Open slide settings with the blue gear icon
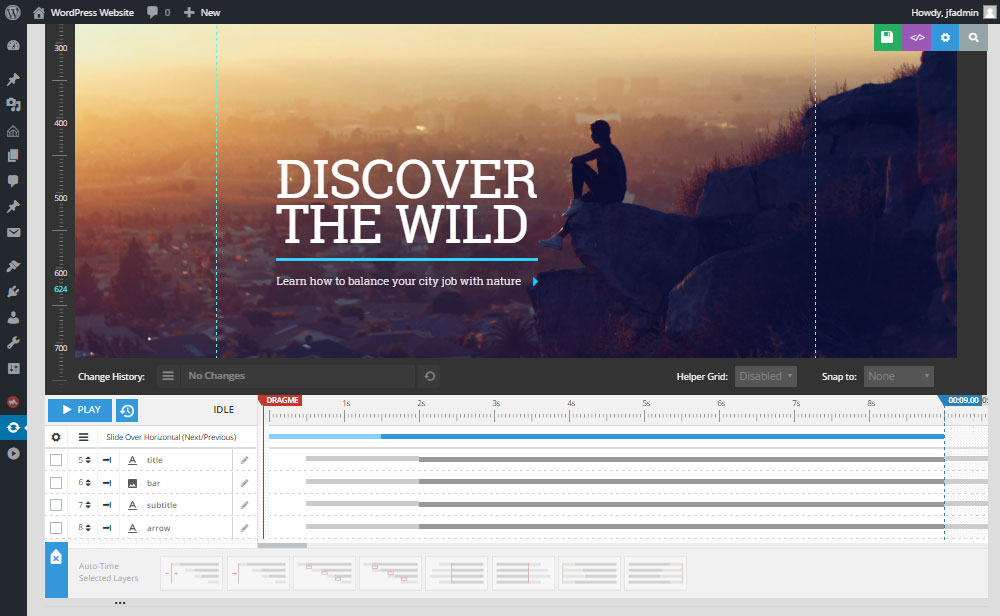The image size is (1000, 616). point(944,37)
